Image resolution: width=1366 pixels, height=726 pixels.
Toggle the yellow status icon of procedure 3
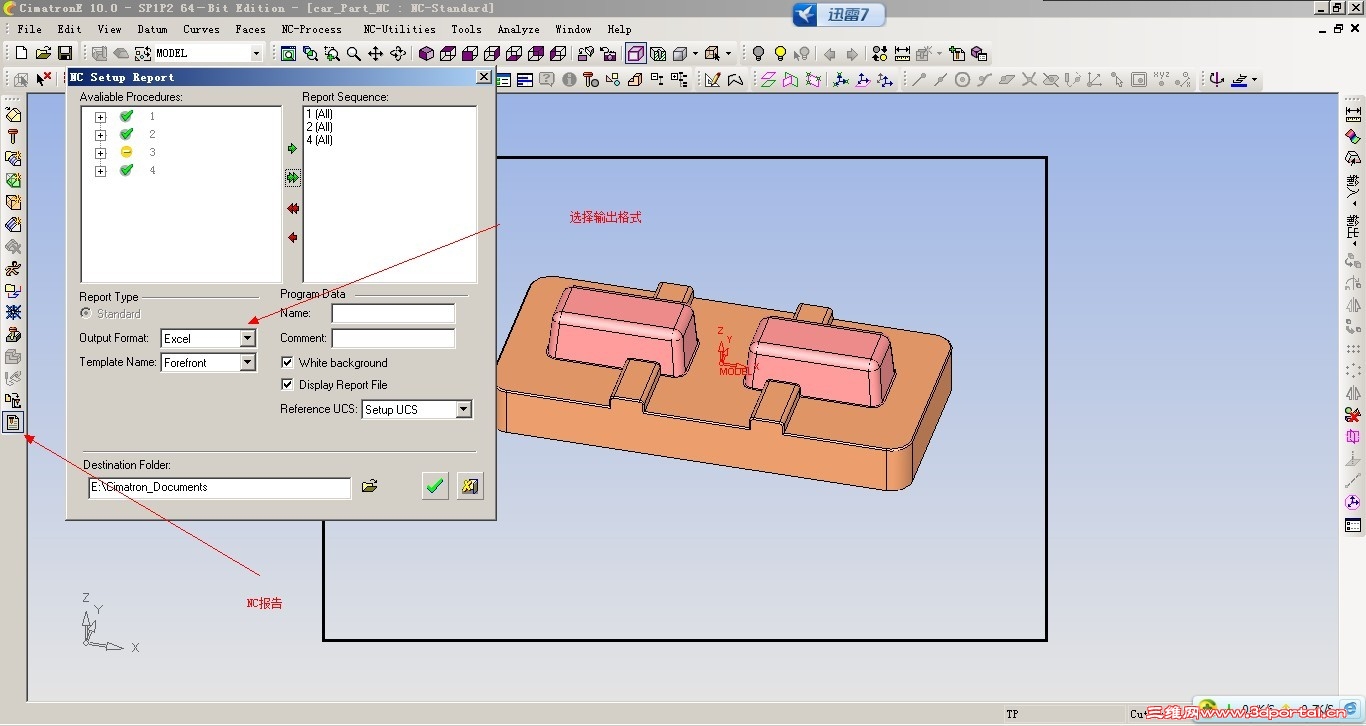126,152
